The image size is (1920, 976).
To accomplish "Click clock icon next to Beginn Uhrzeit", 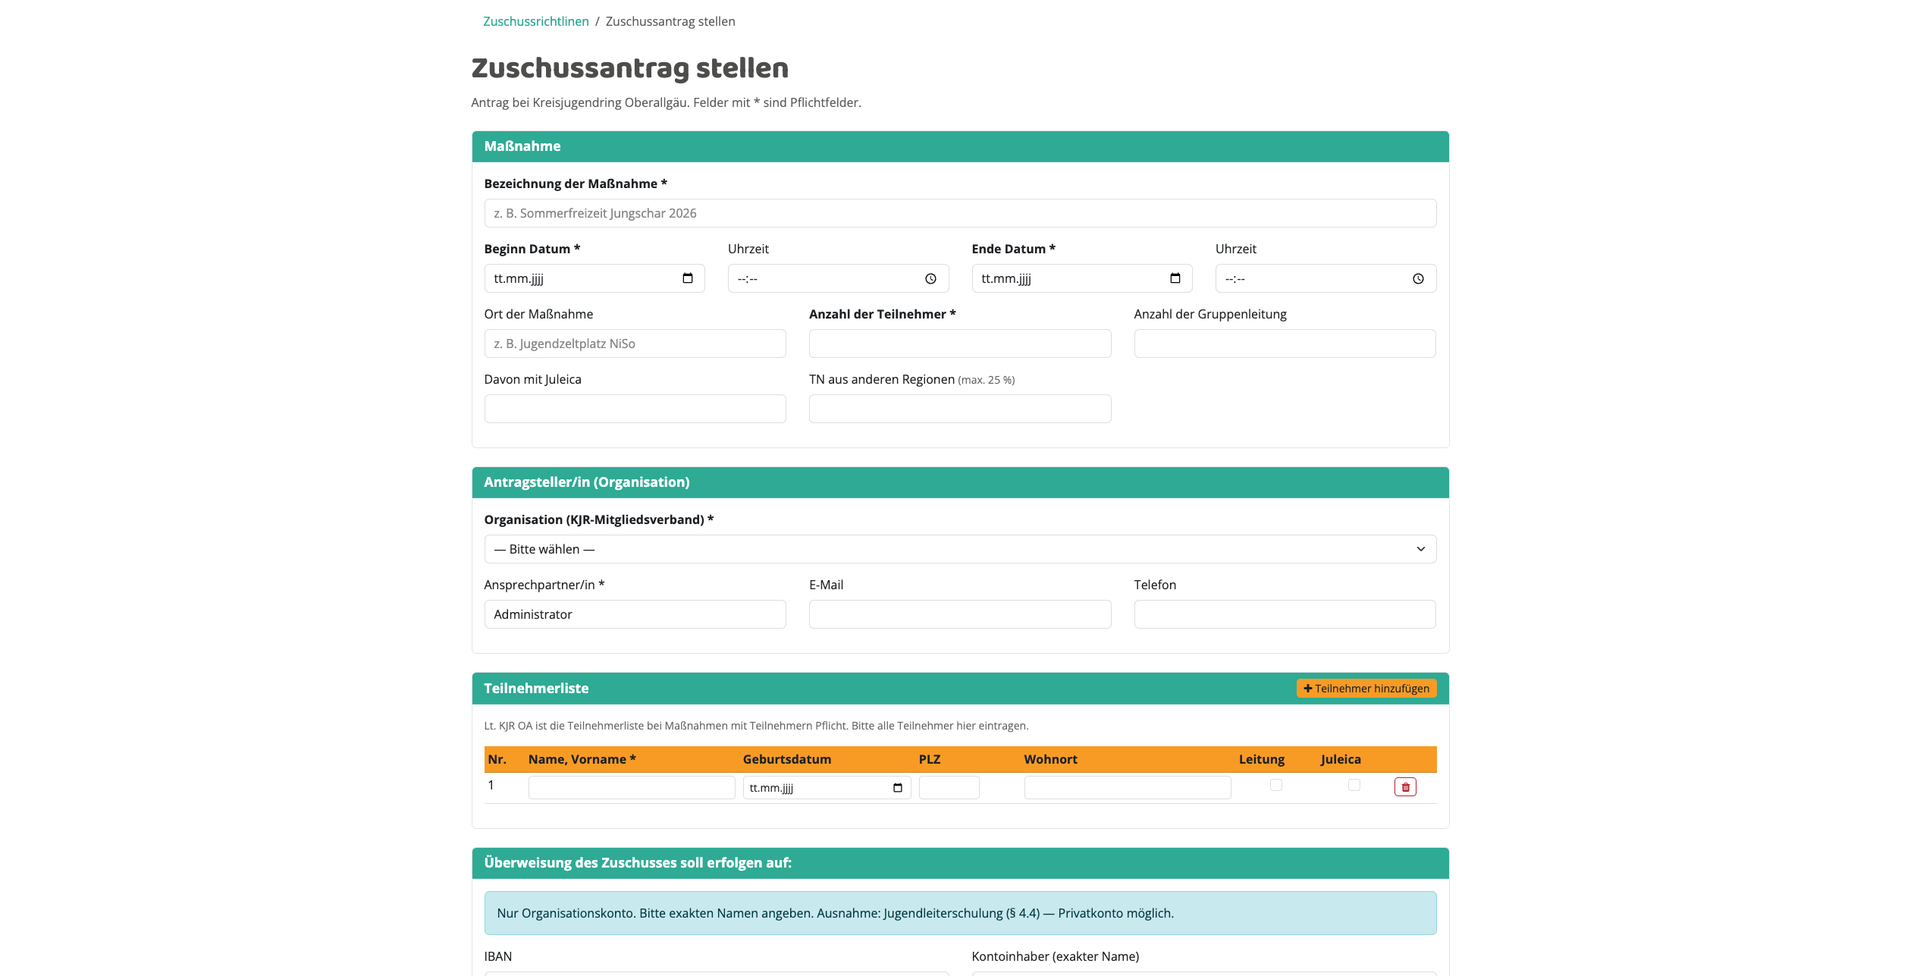I will coord(931,279).
